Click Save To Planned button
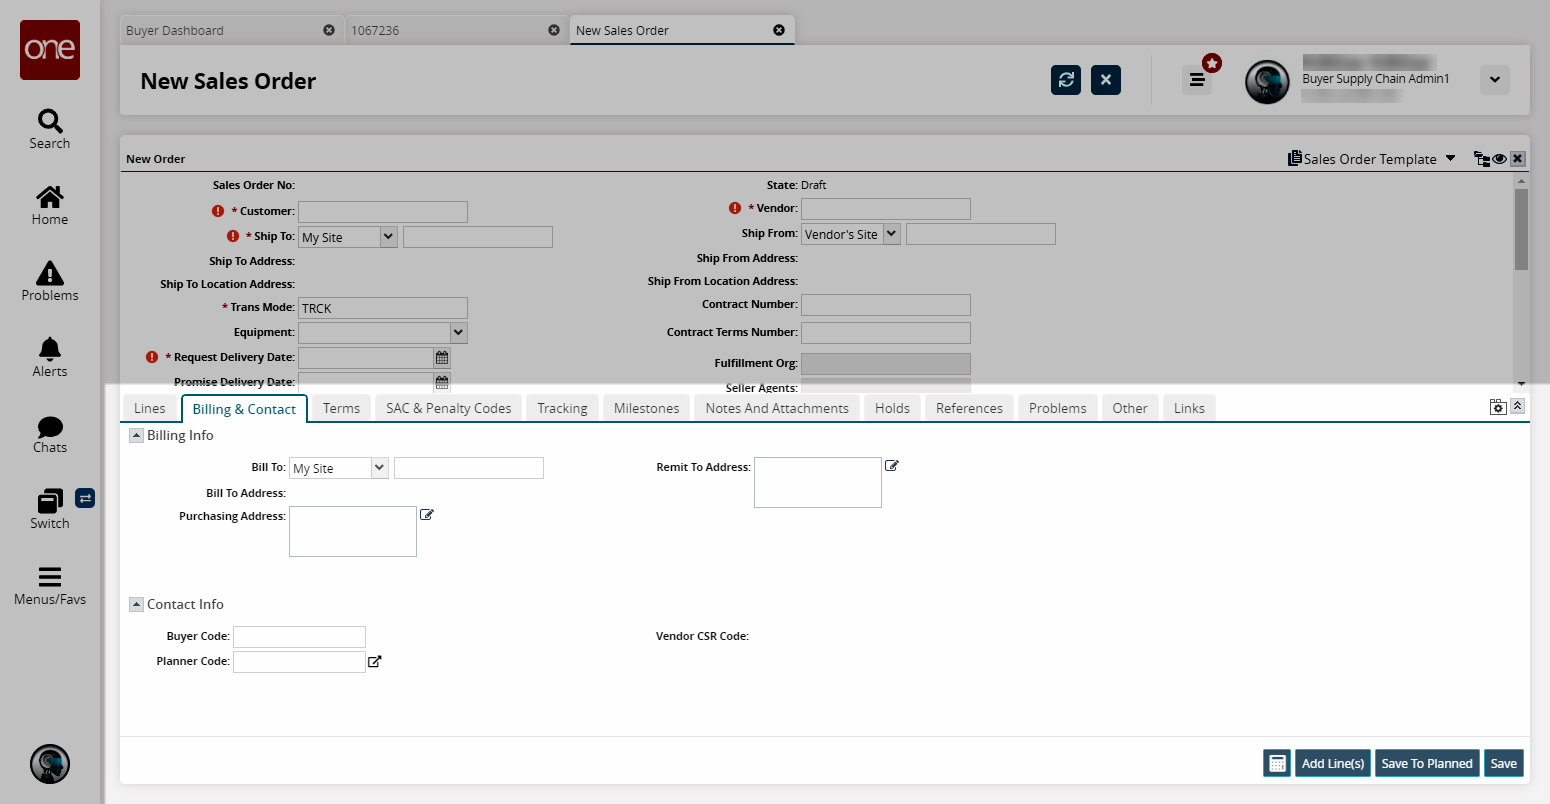Screen dimensions: 1550x804 (x=1427, y=763)
